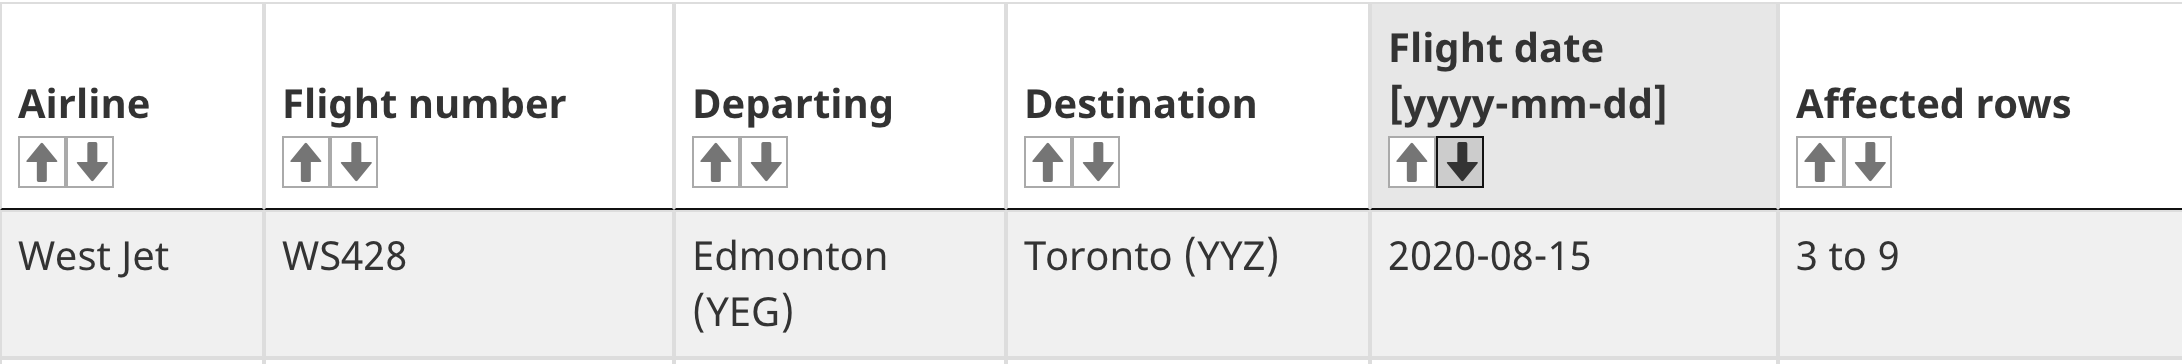Screen dimensions: 2182x364
Task: Sort Flight number descending with down arrow
Action: coord(354,163)
